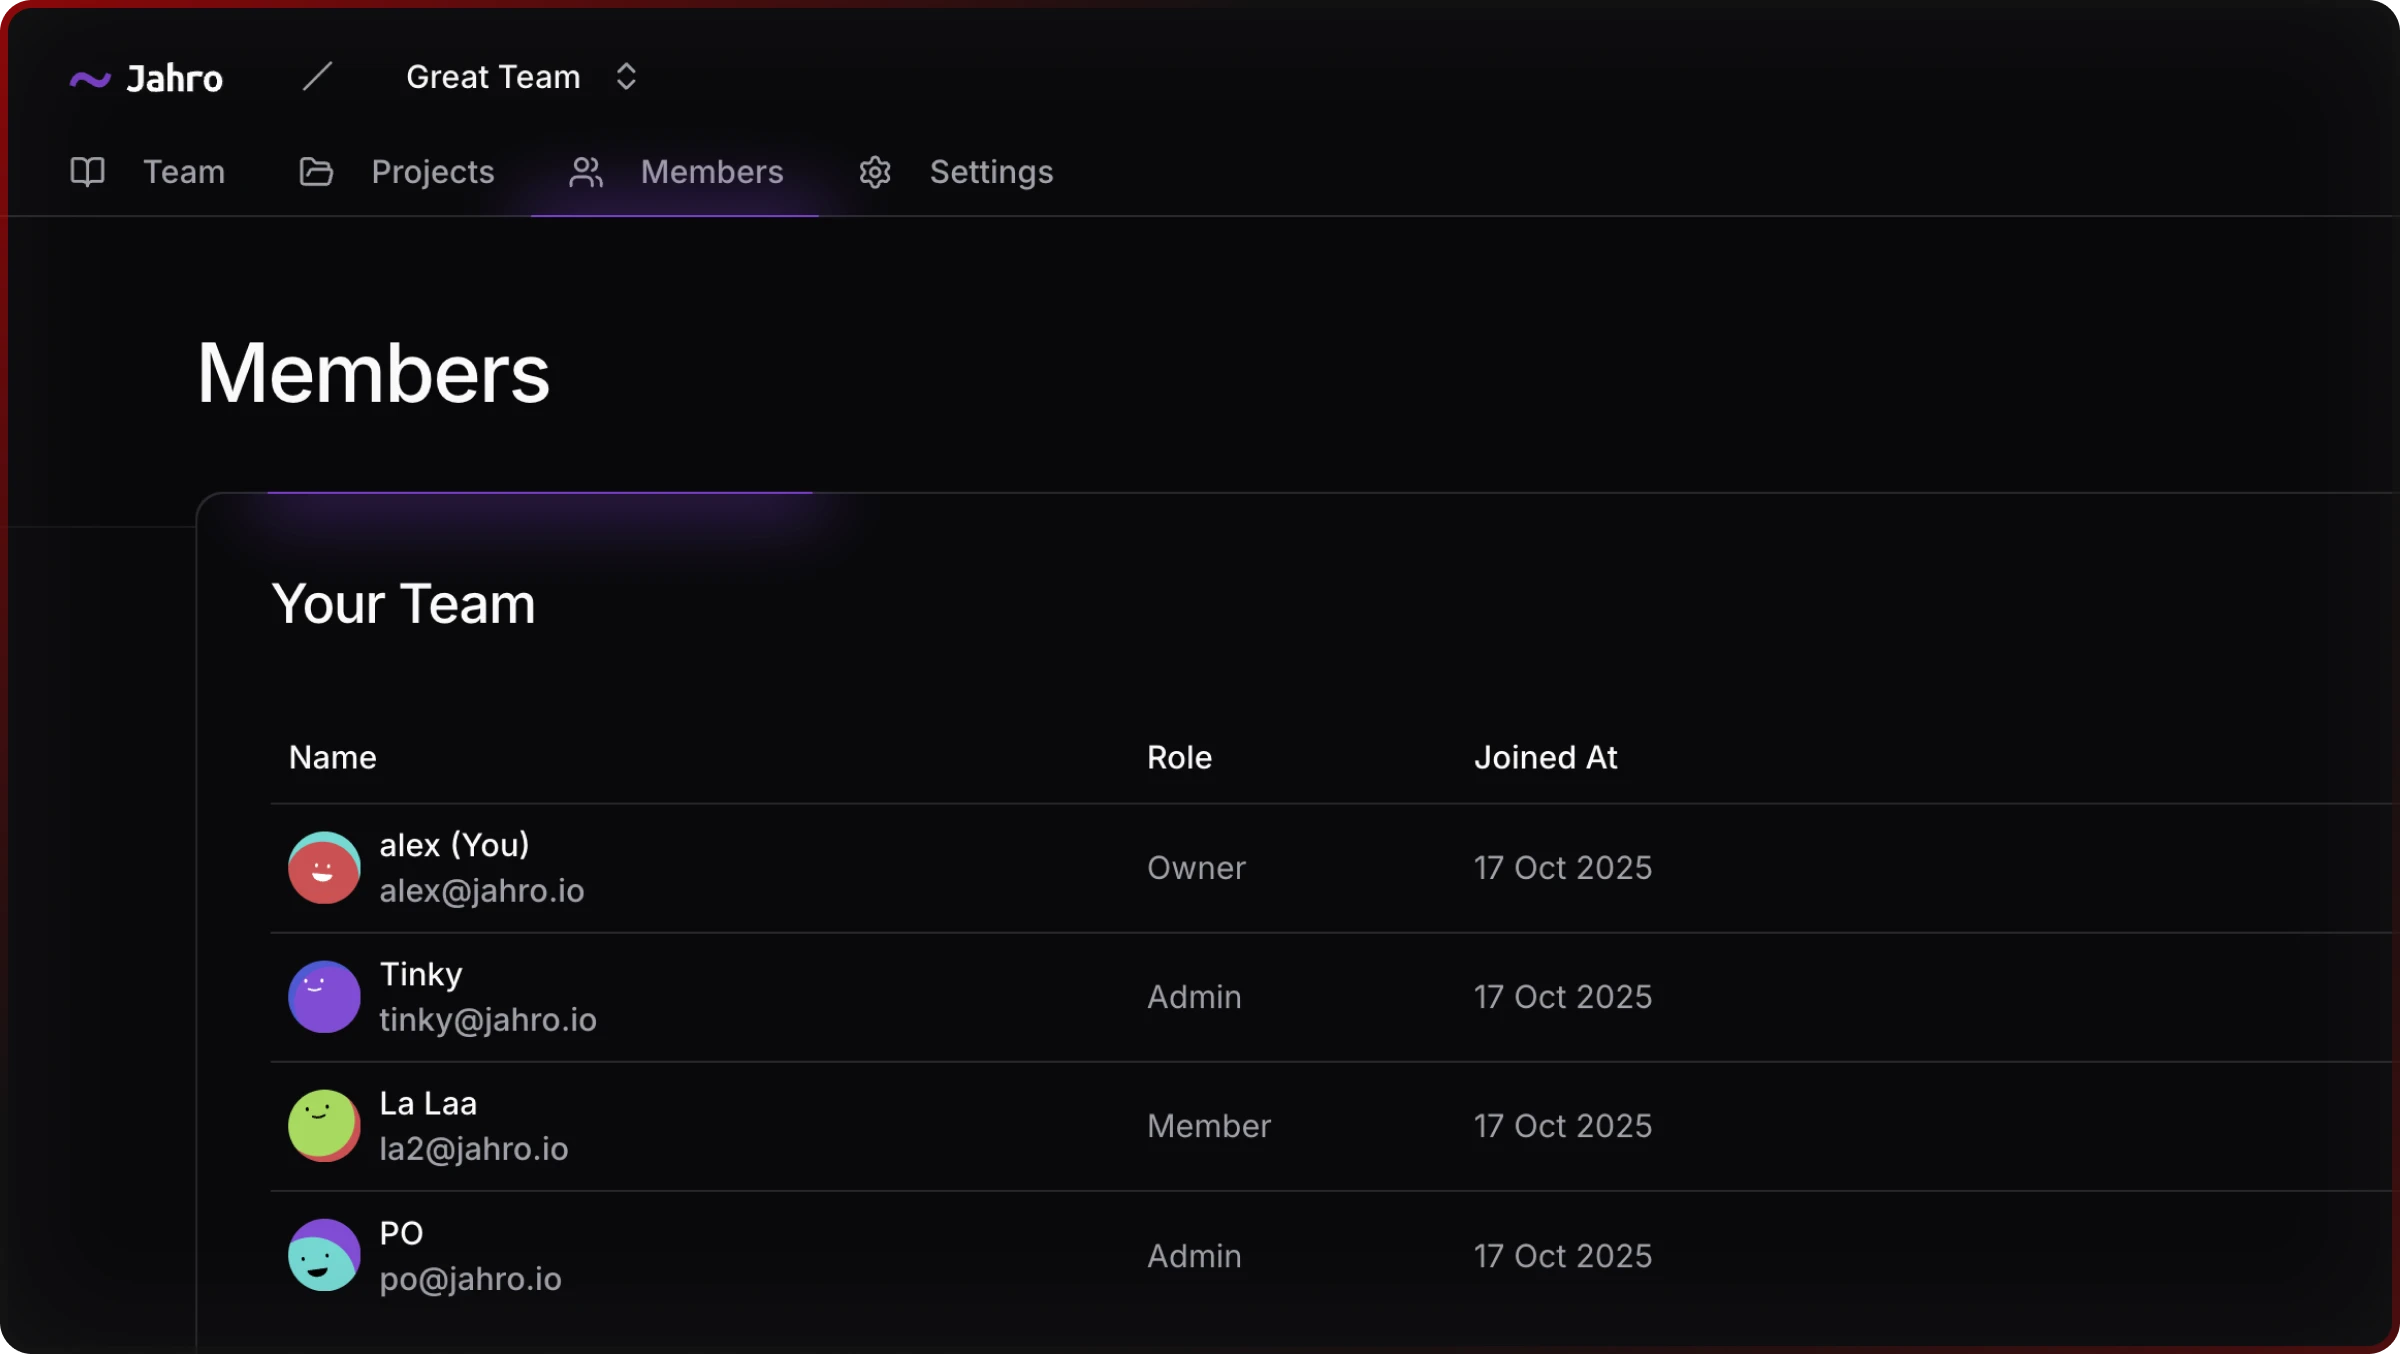Viewport: 2400px width, 1354px height.
Task: Switch to the Projects tab
Action: point(432,172)
